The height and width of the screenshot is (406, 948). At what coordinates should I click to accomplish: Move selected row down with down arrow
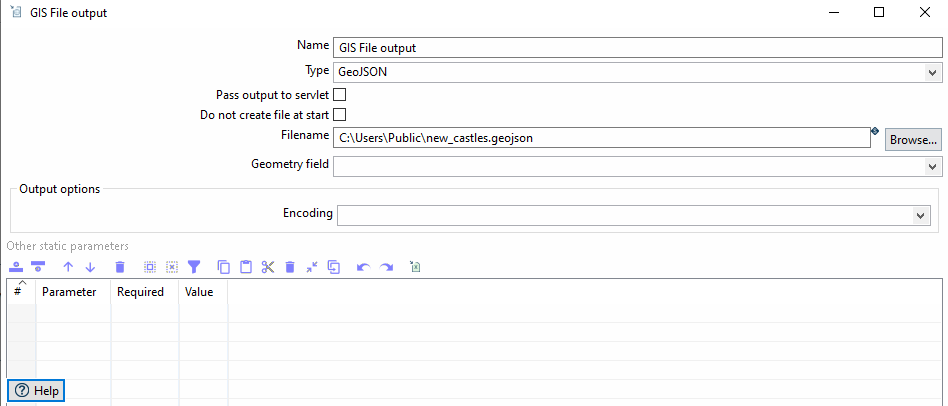point(90,266)
